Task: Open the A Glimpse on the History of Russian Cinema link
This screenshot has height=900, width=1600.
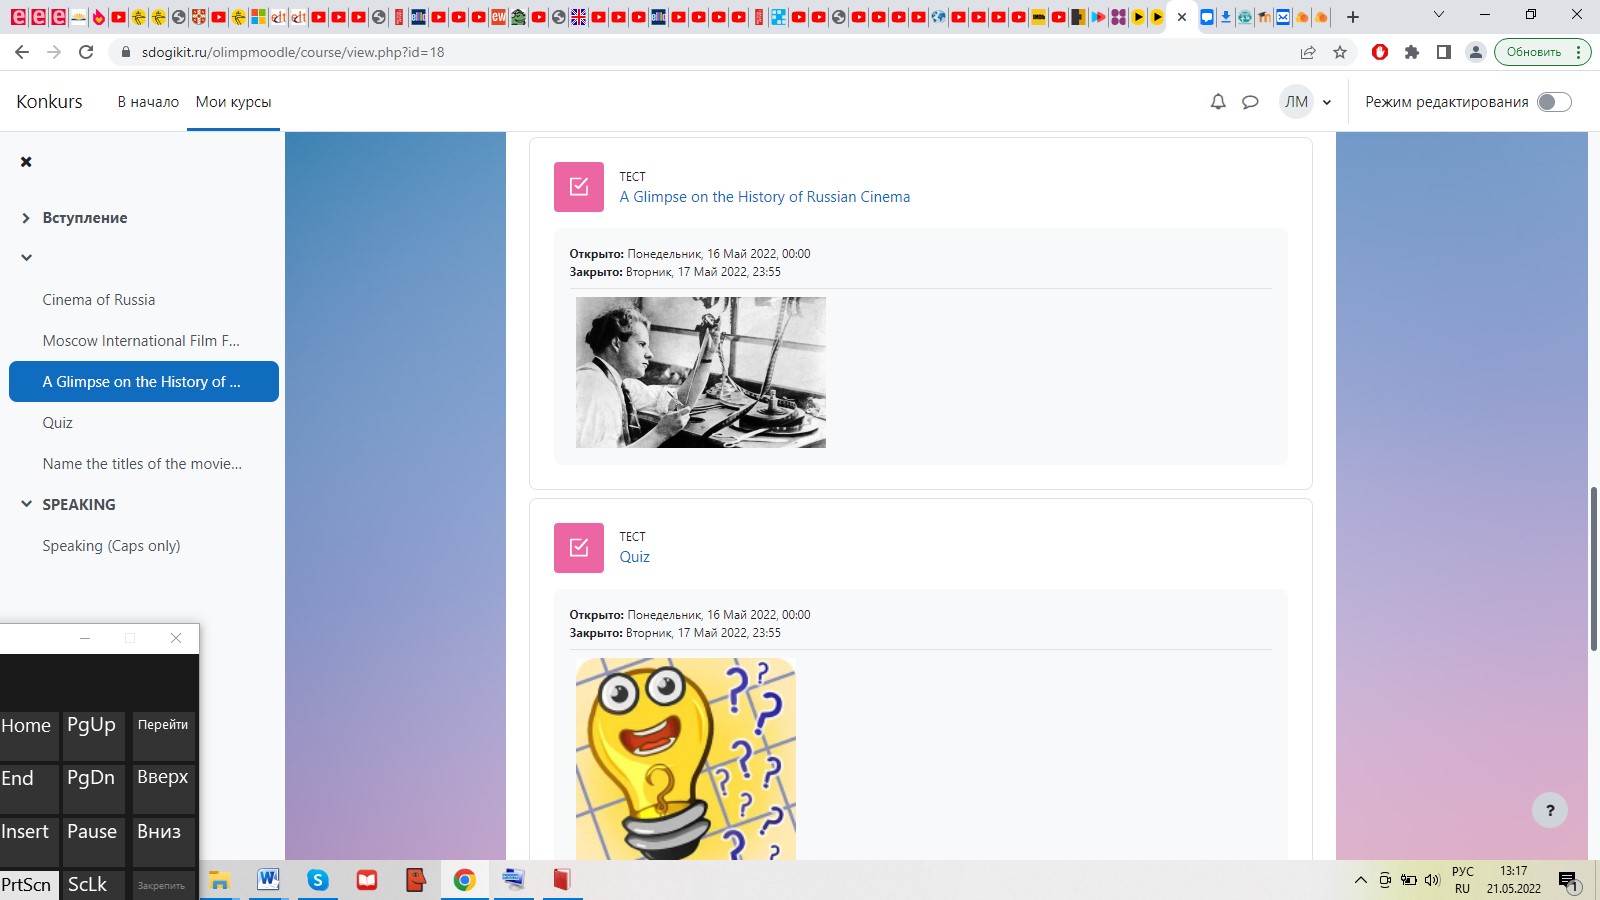Action: point(764,197)
